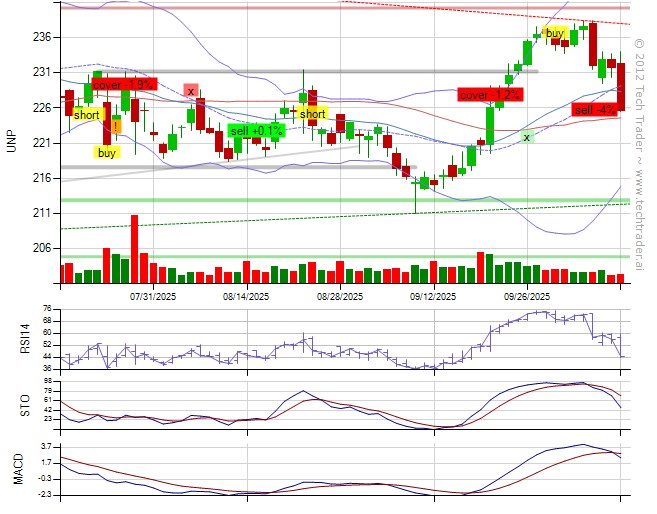Click the 'sell +0.1%' green label
The height and width of the screenshot is (514, 657).
pyautogui.click(x=256, y=131)
